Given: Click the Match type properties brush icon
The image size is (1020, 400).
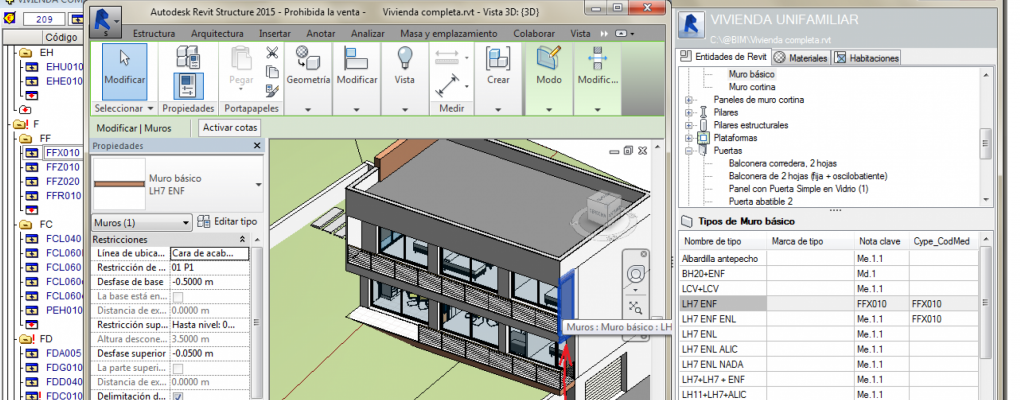Looking at the screenshot, I should (x=273, y=90).
